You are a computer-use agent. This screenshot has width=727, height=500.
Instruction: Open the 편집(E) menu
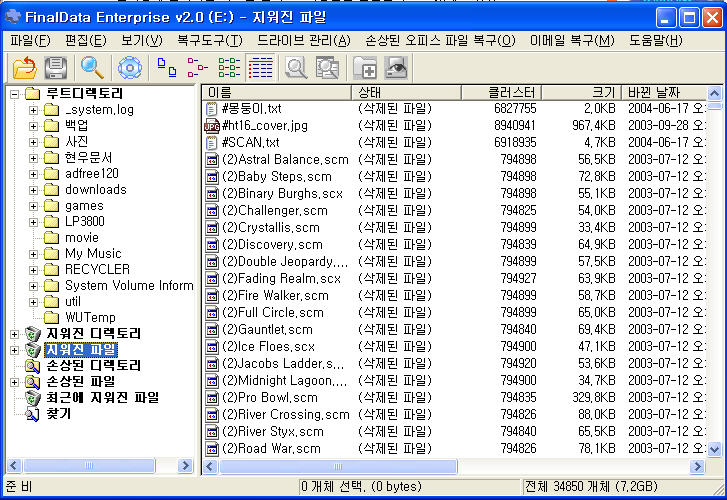[x=85, y=41]
